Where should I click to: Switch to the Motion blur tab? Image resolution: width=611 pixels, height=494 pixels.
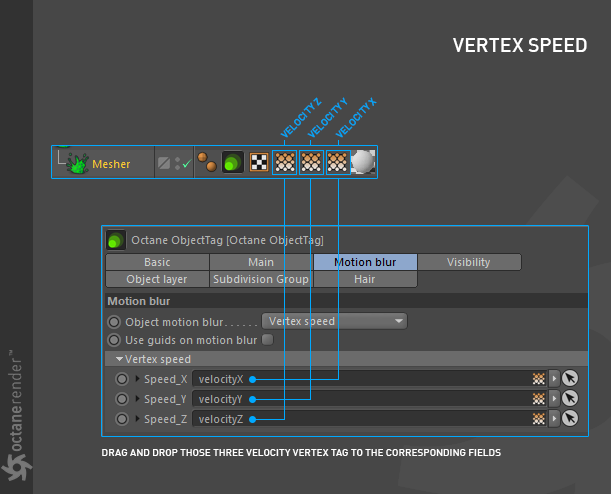coord(366,262)
